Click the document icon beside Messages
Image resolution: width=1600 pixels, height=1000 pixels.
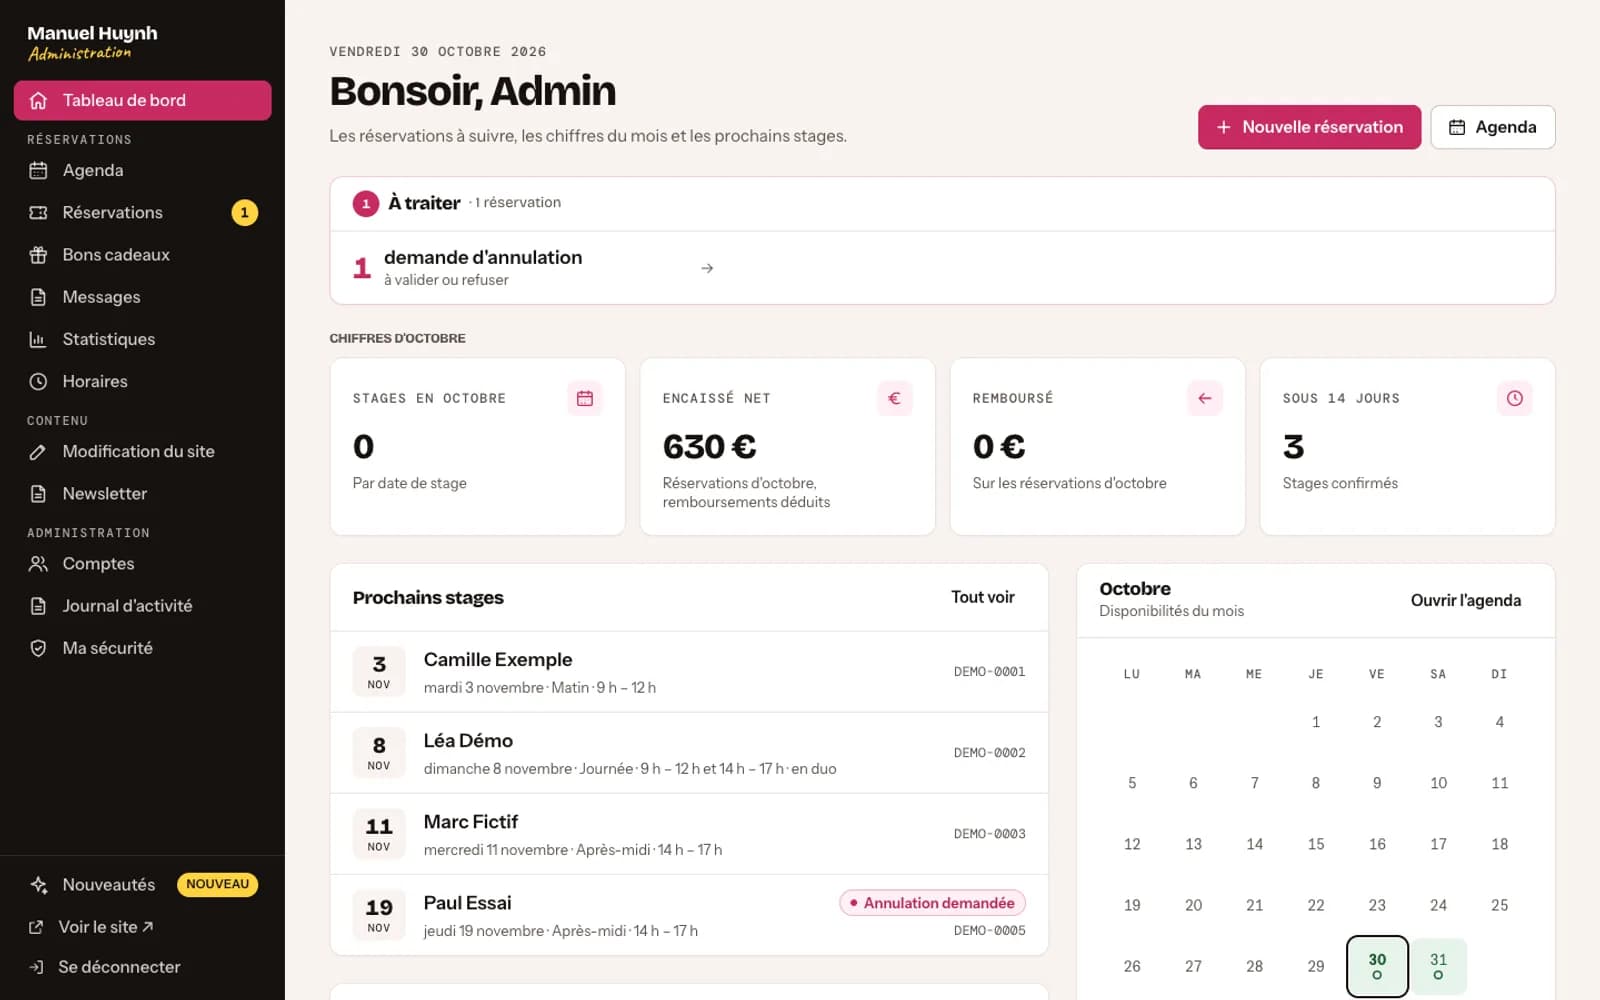38,297
